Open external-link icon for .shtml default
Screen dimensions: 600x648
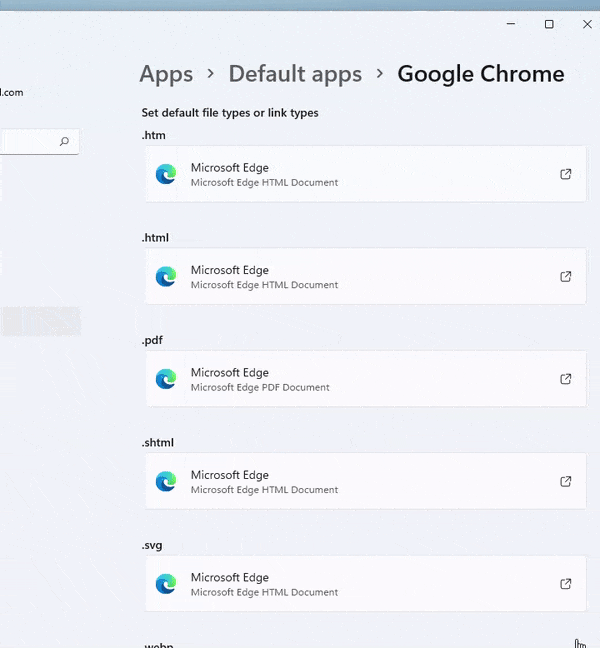click(x=565, y=481)
